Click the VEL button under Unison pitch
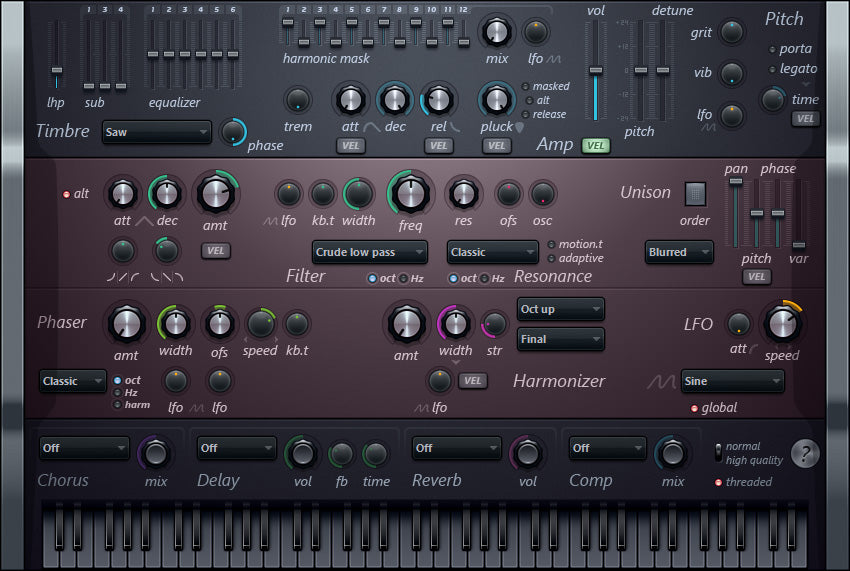The height and width of the screenshot is (571, 850). point(757,277)
